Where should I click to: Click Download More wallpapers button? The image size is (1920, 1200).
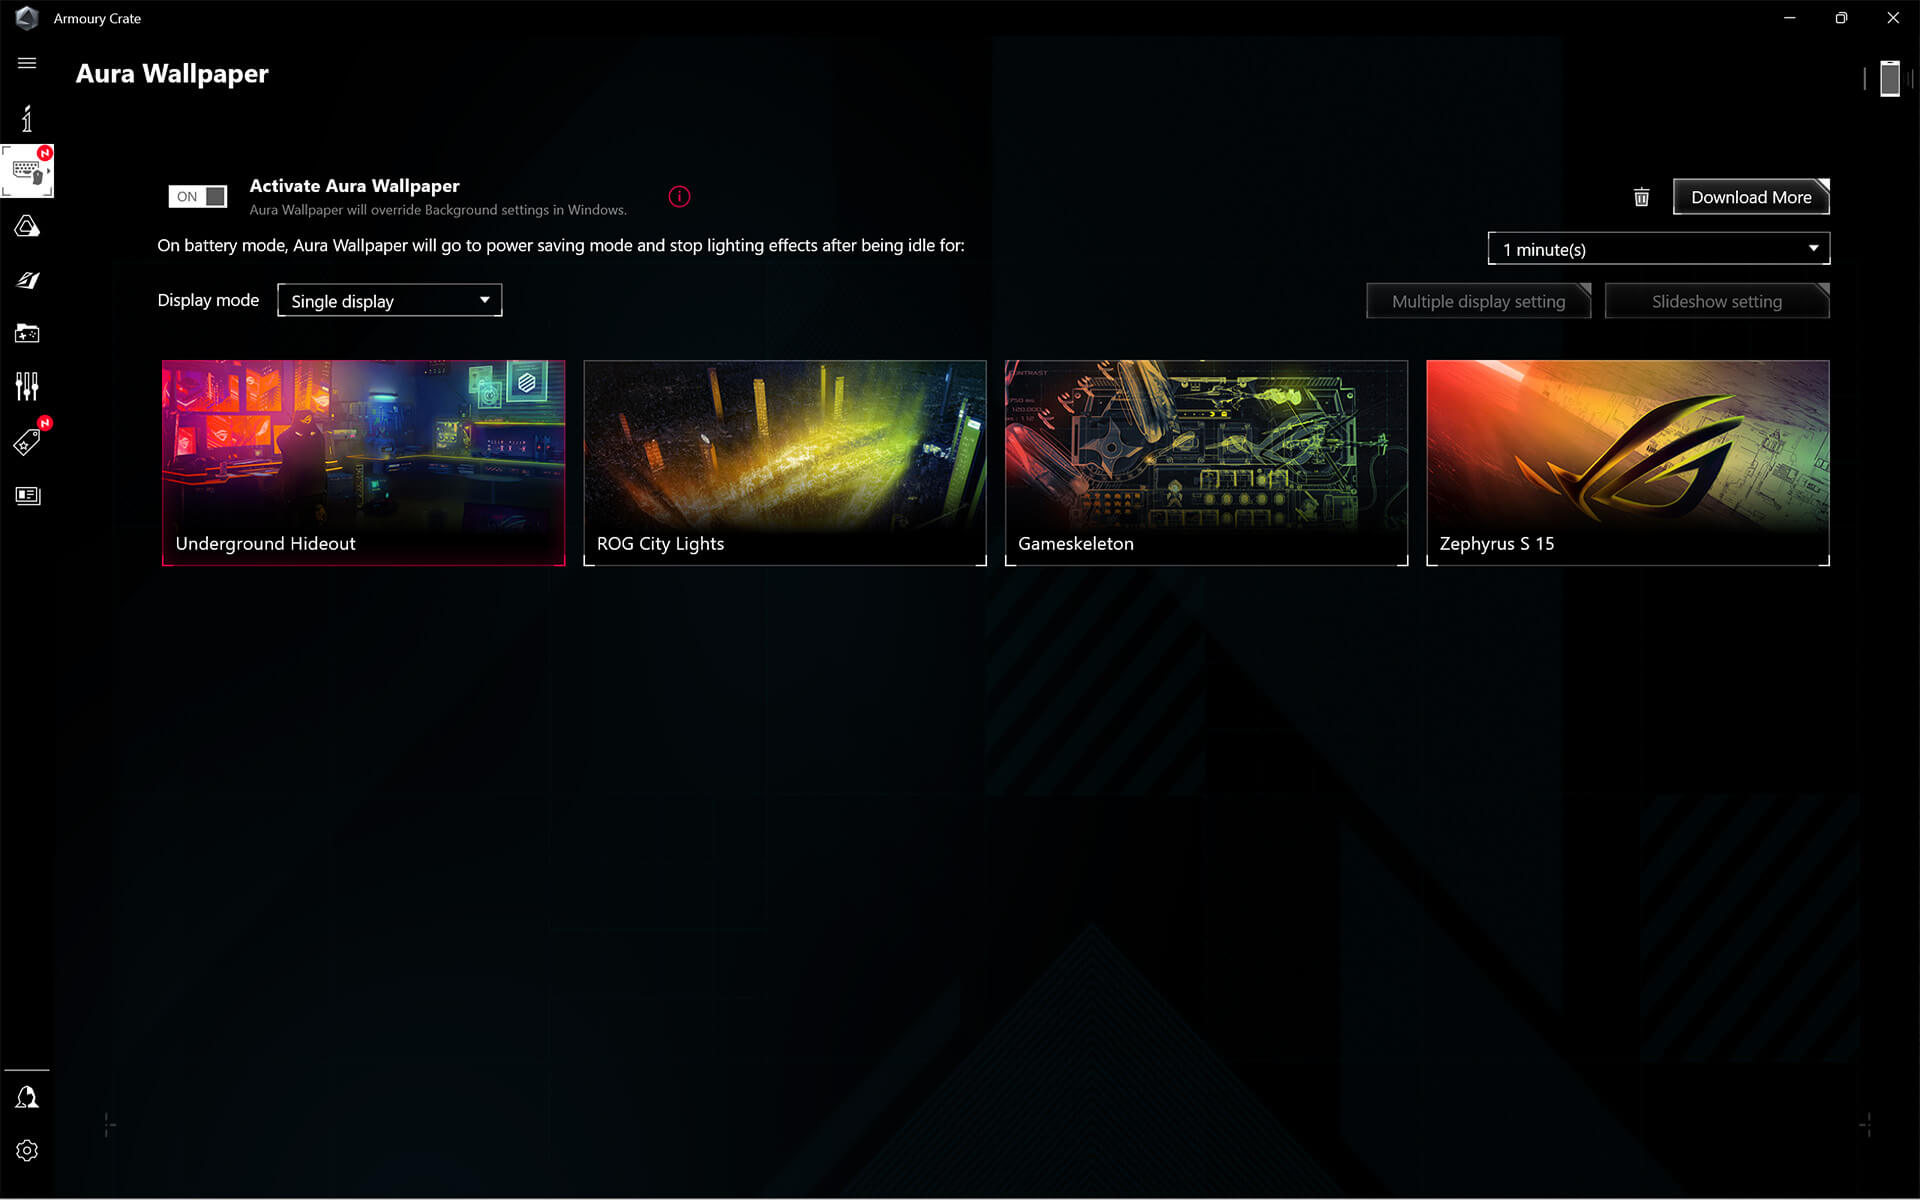click(x=1750, y=196)
